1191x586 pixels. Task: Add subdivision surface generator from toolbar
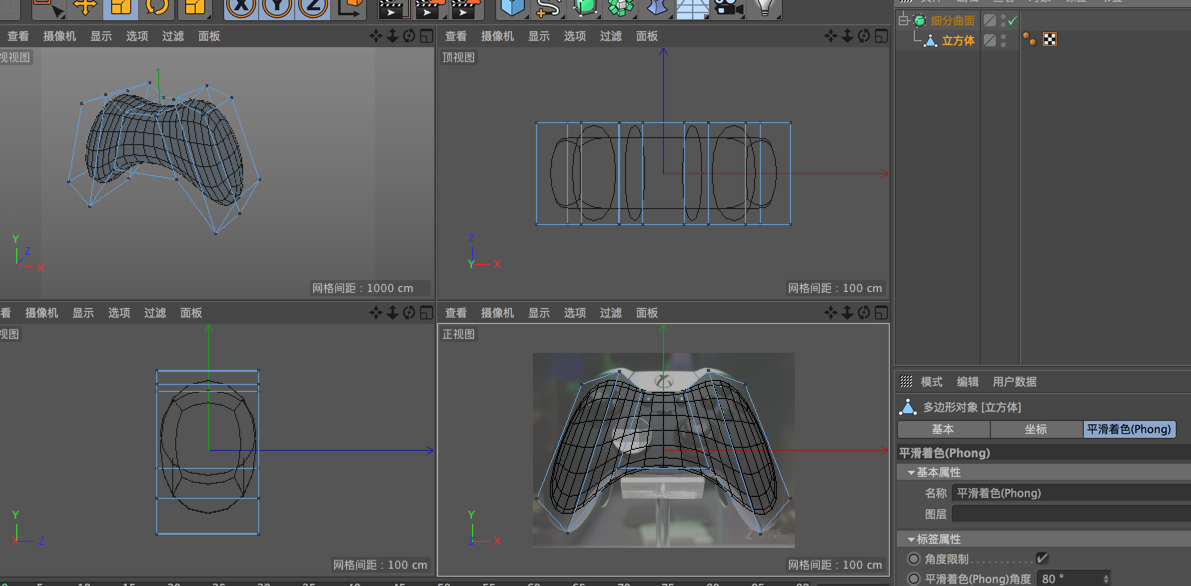[585, 7]
